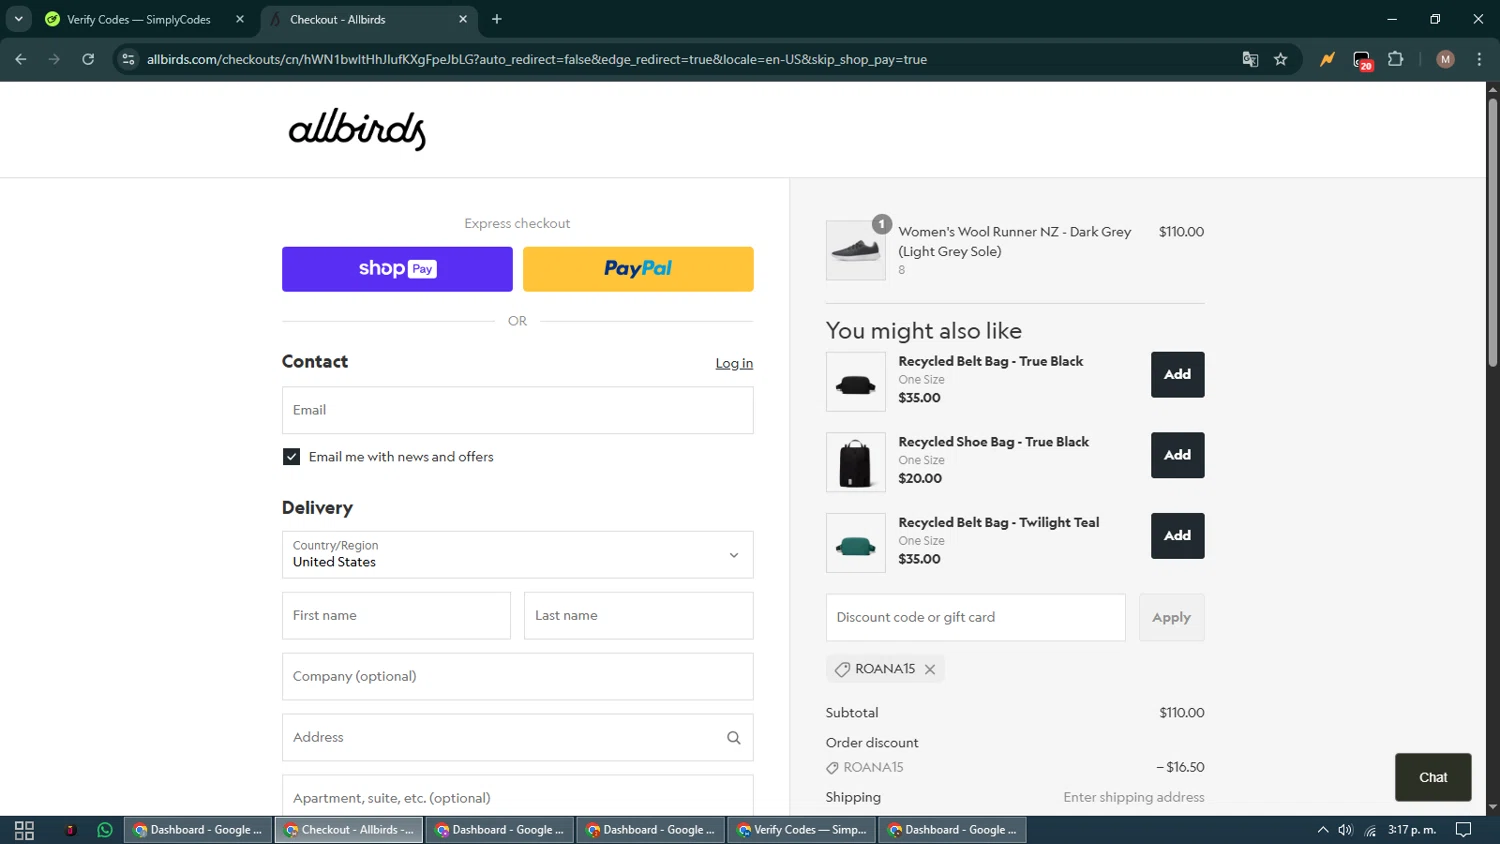Show hidden system tray icons
Image resolution: width=1500 pixels, height=844 pixels.
[1322, 830]
